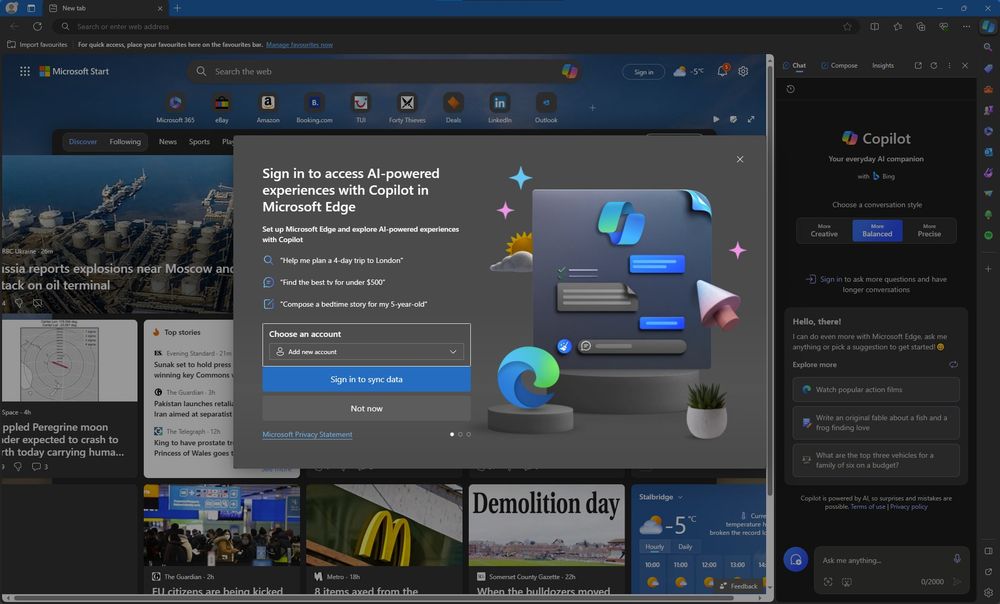
Task: Open Edge sidebar settings gear
Action: coord(988,593)
